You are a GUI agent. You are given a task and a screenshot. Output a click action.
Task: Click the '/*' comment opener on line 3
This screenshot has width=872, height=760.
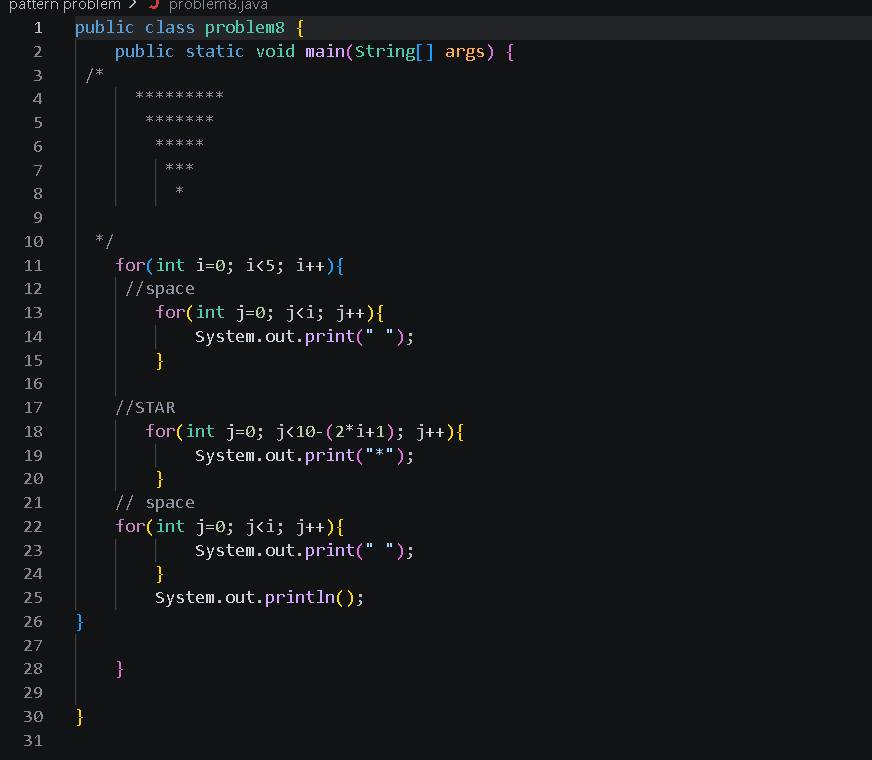[95, 74]
